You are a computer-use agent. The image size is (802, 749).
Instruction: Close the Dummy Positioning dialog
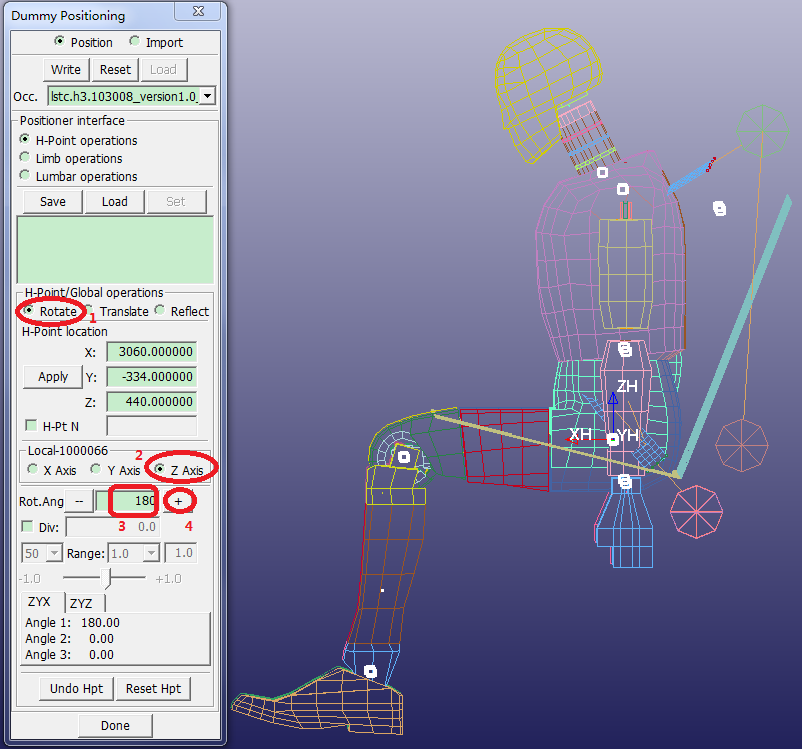point(211,15)
